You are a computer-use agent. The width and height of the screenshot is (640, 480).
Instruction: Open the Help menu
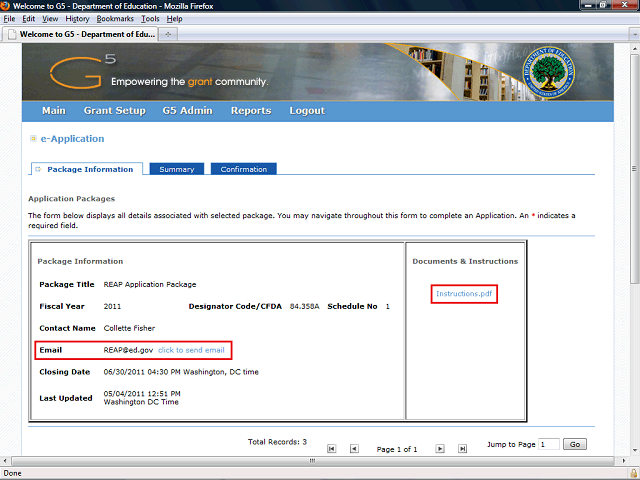point(174,19)
